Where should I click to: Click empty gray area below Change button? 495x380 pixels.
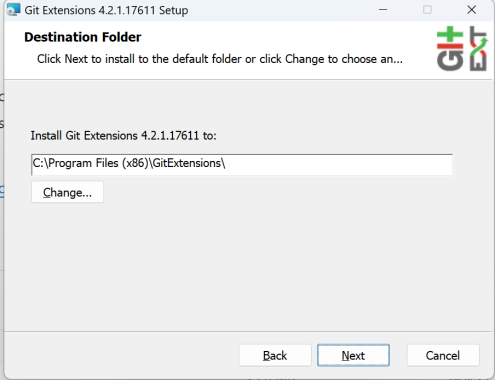point(233,267)
